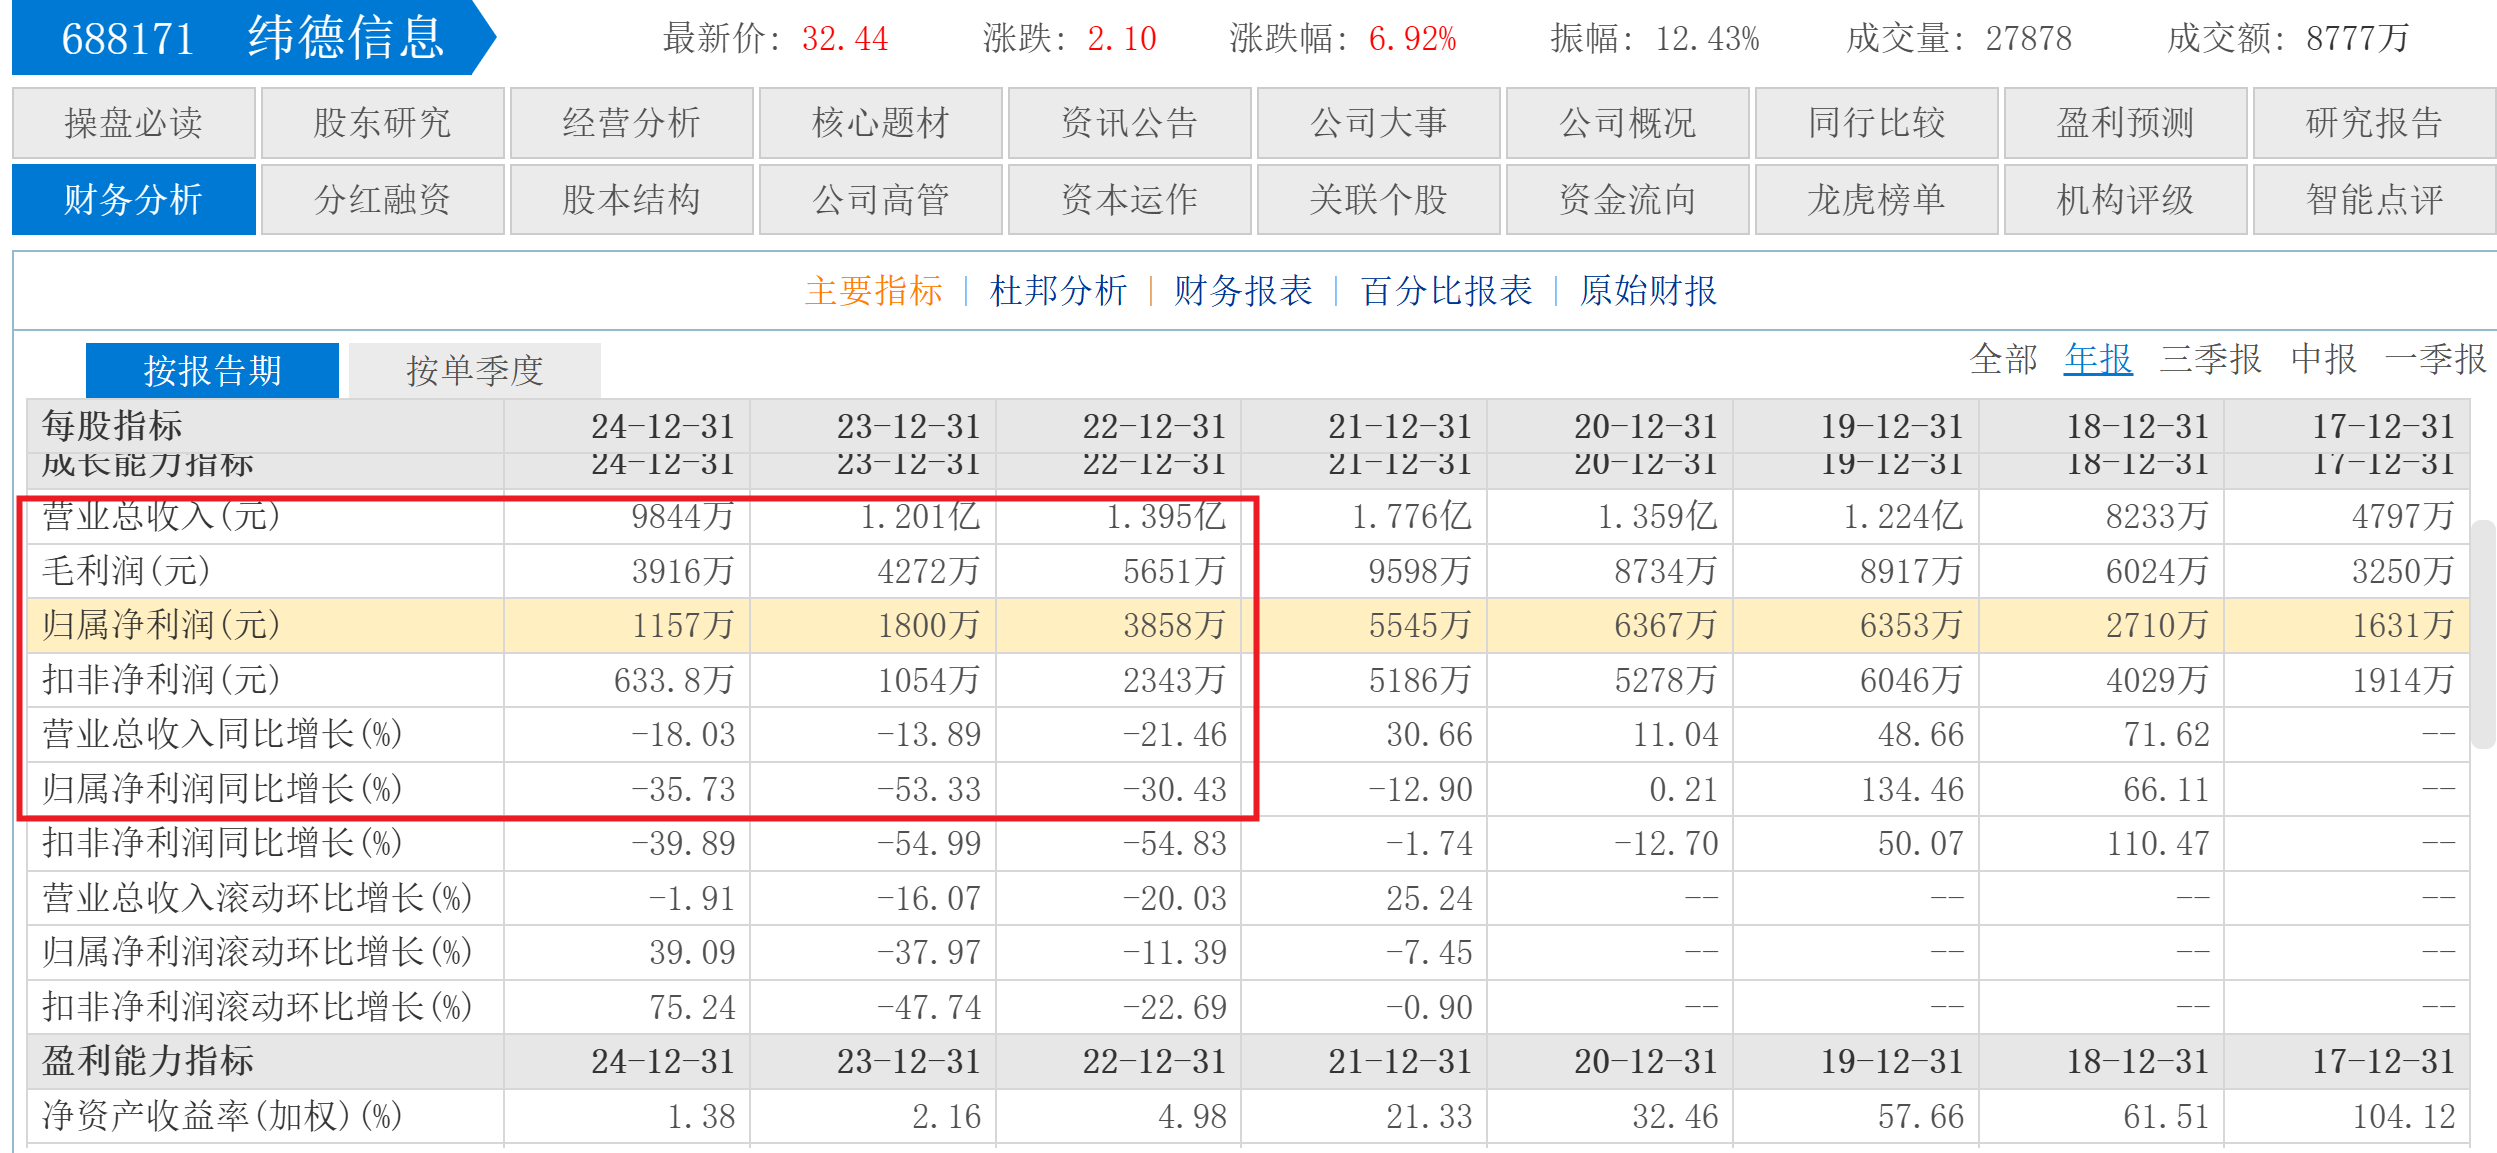Open 经营分析 tab
This screenshot has height=1153, width=2497.
[x=631, y=123]
